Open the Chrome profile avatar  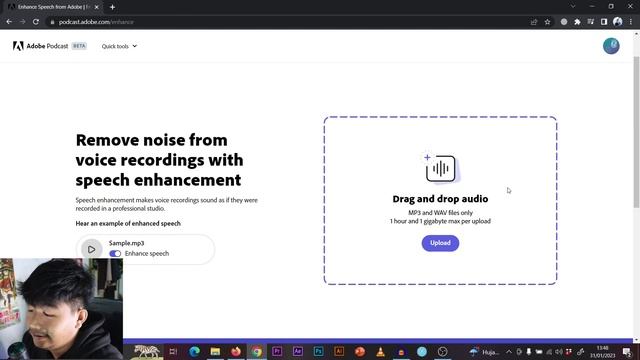click(618, 22)
